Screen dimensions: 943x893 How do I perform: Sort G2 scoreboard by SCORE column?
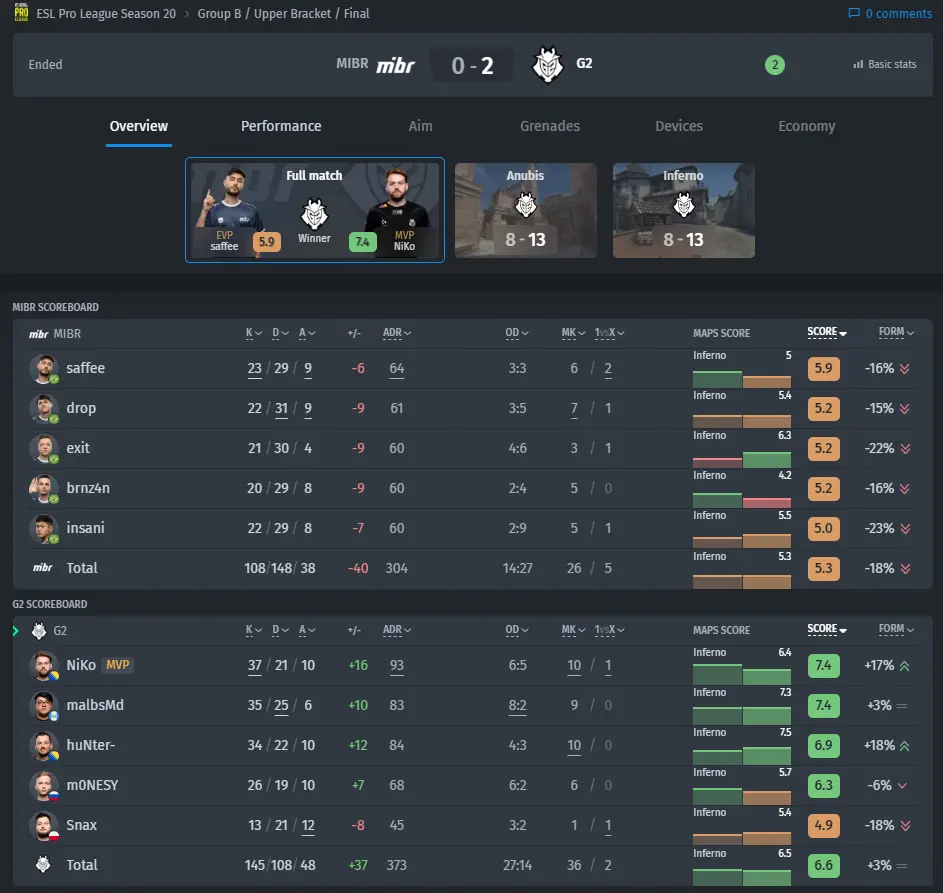827,629
